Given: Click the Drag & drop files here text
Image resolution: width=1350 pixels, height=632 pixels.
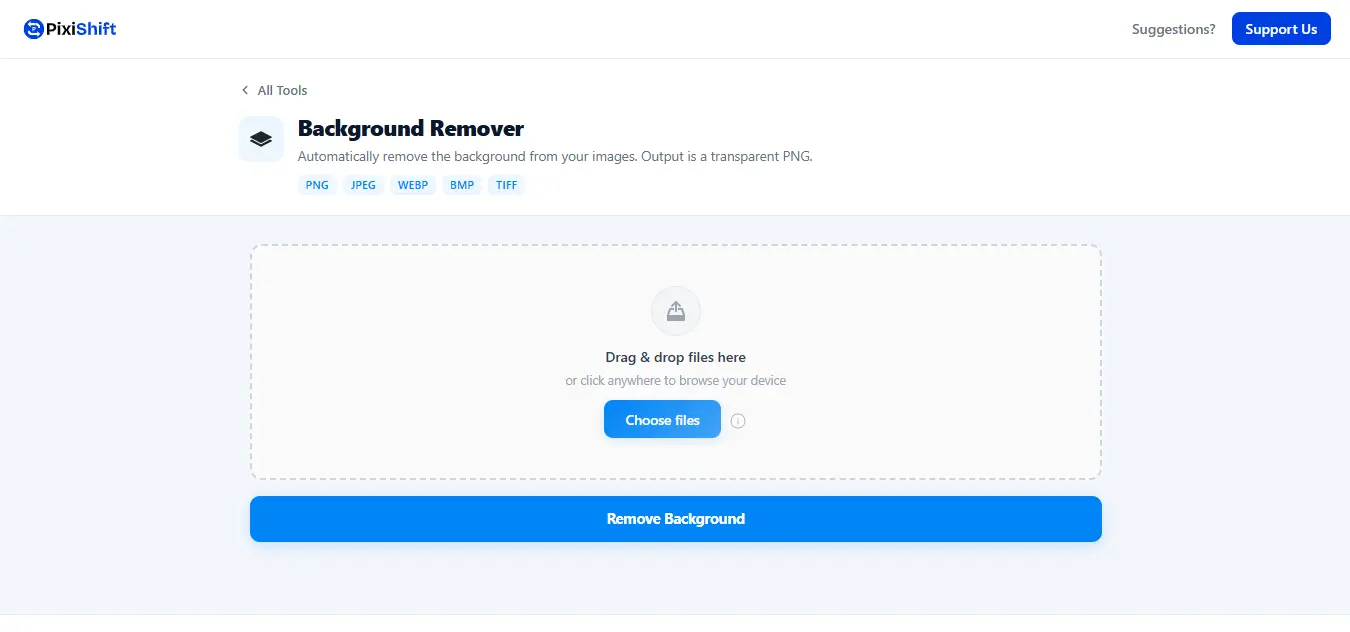Looking at the screenshot, I should coord(676,357).
